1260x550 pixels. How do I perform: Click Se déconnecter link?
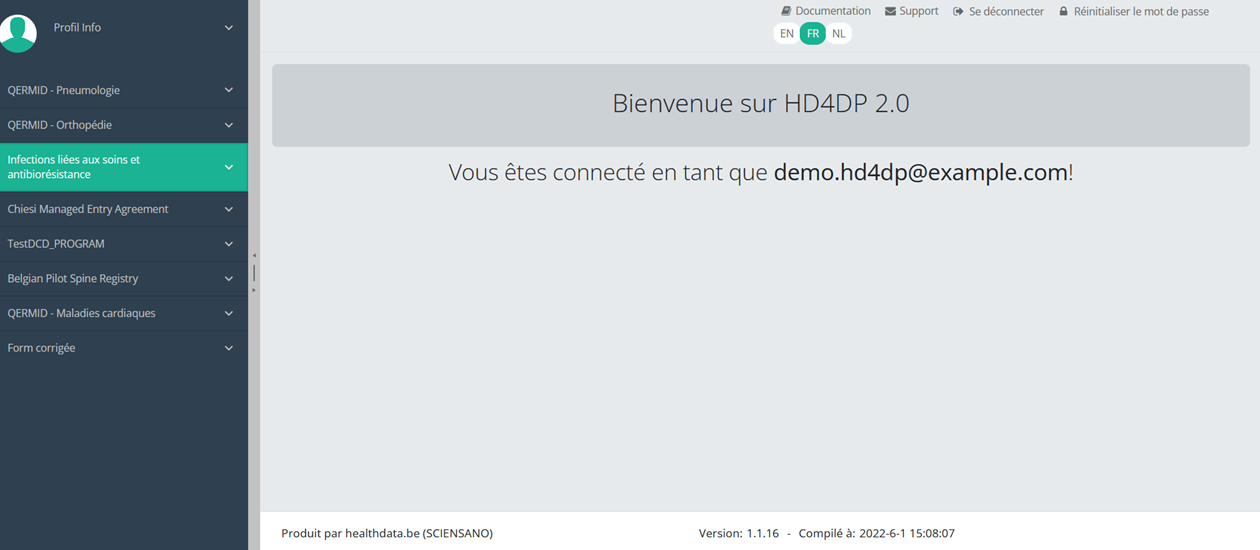click(1006, 12)
